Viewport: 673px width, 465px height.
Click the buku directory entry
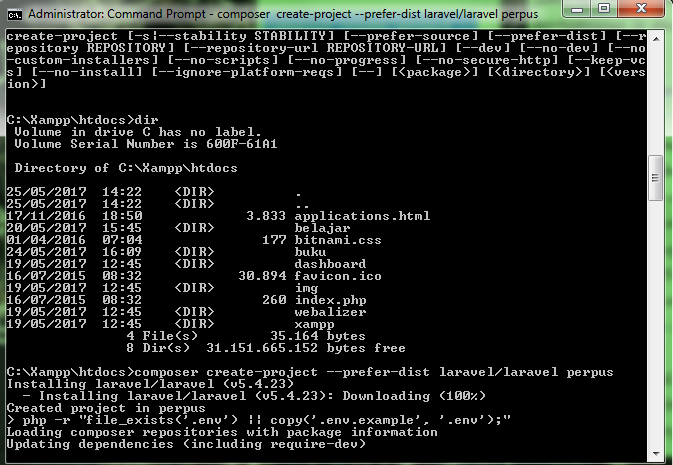(x=310, y=252)
